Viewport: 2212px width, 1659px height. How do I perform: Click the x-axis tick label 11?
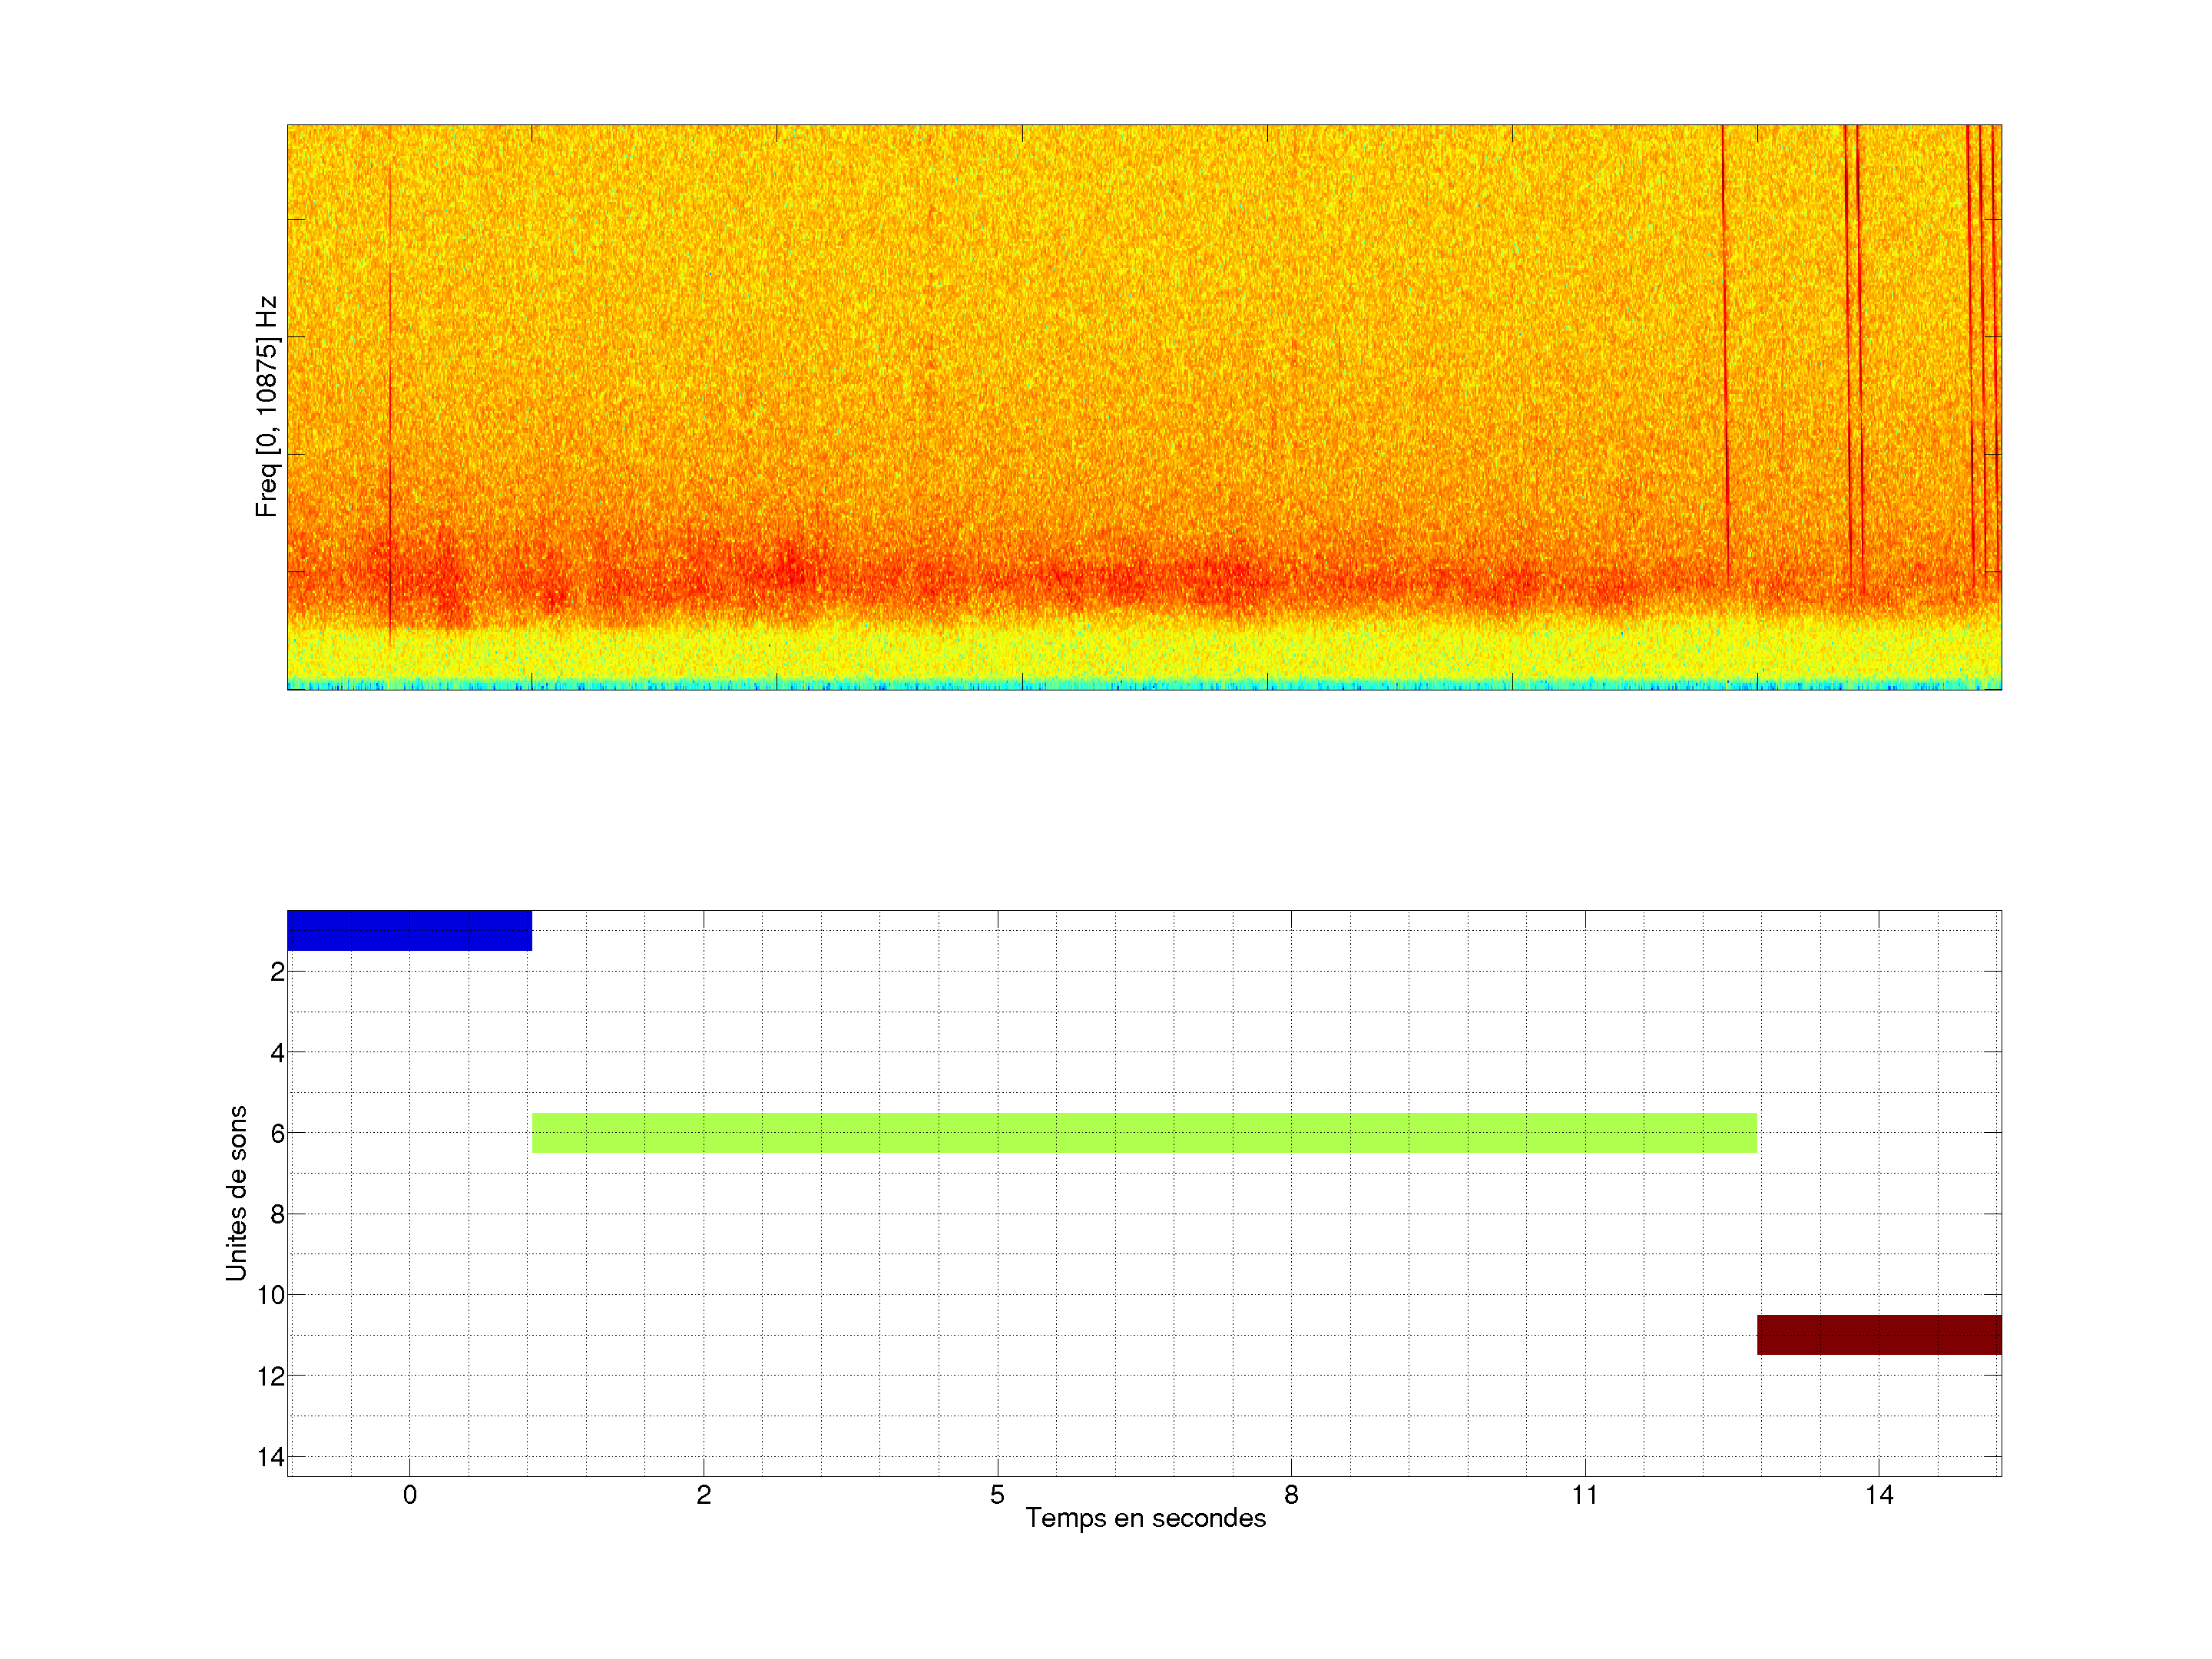[1585, 1495]
